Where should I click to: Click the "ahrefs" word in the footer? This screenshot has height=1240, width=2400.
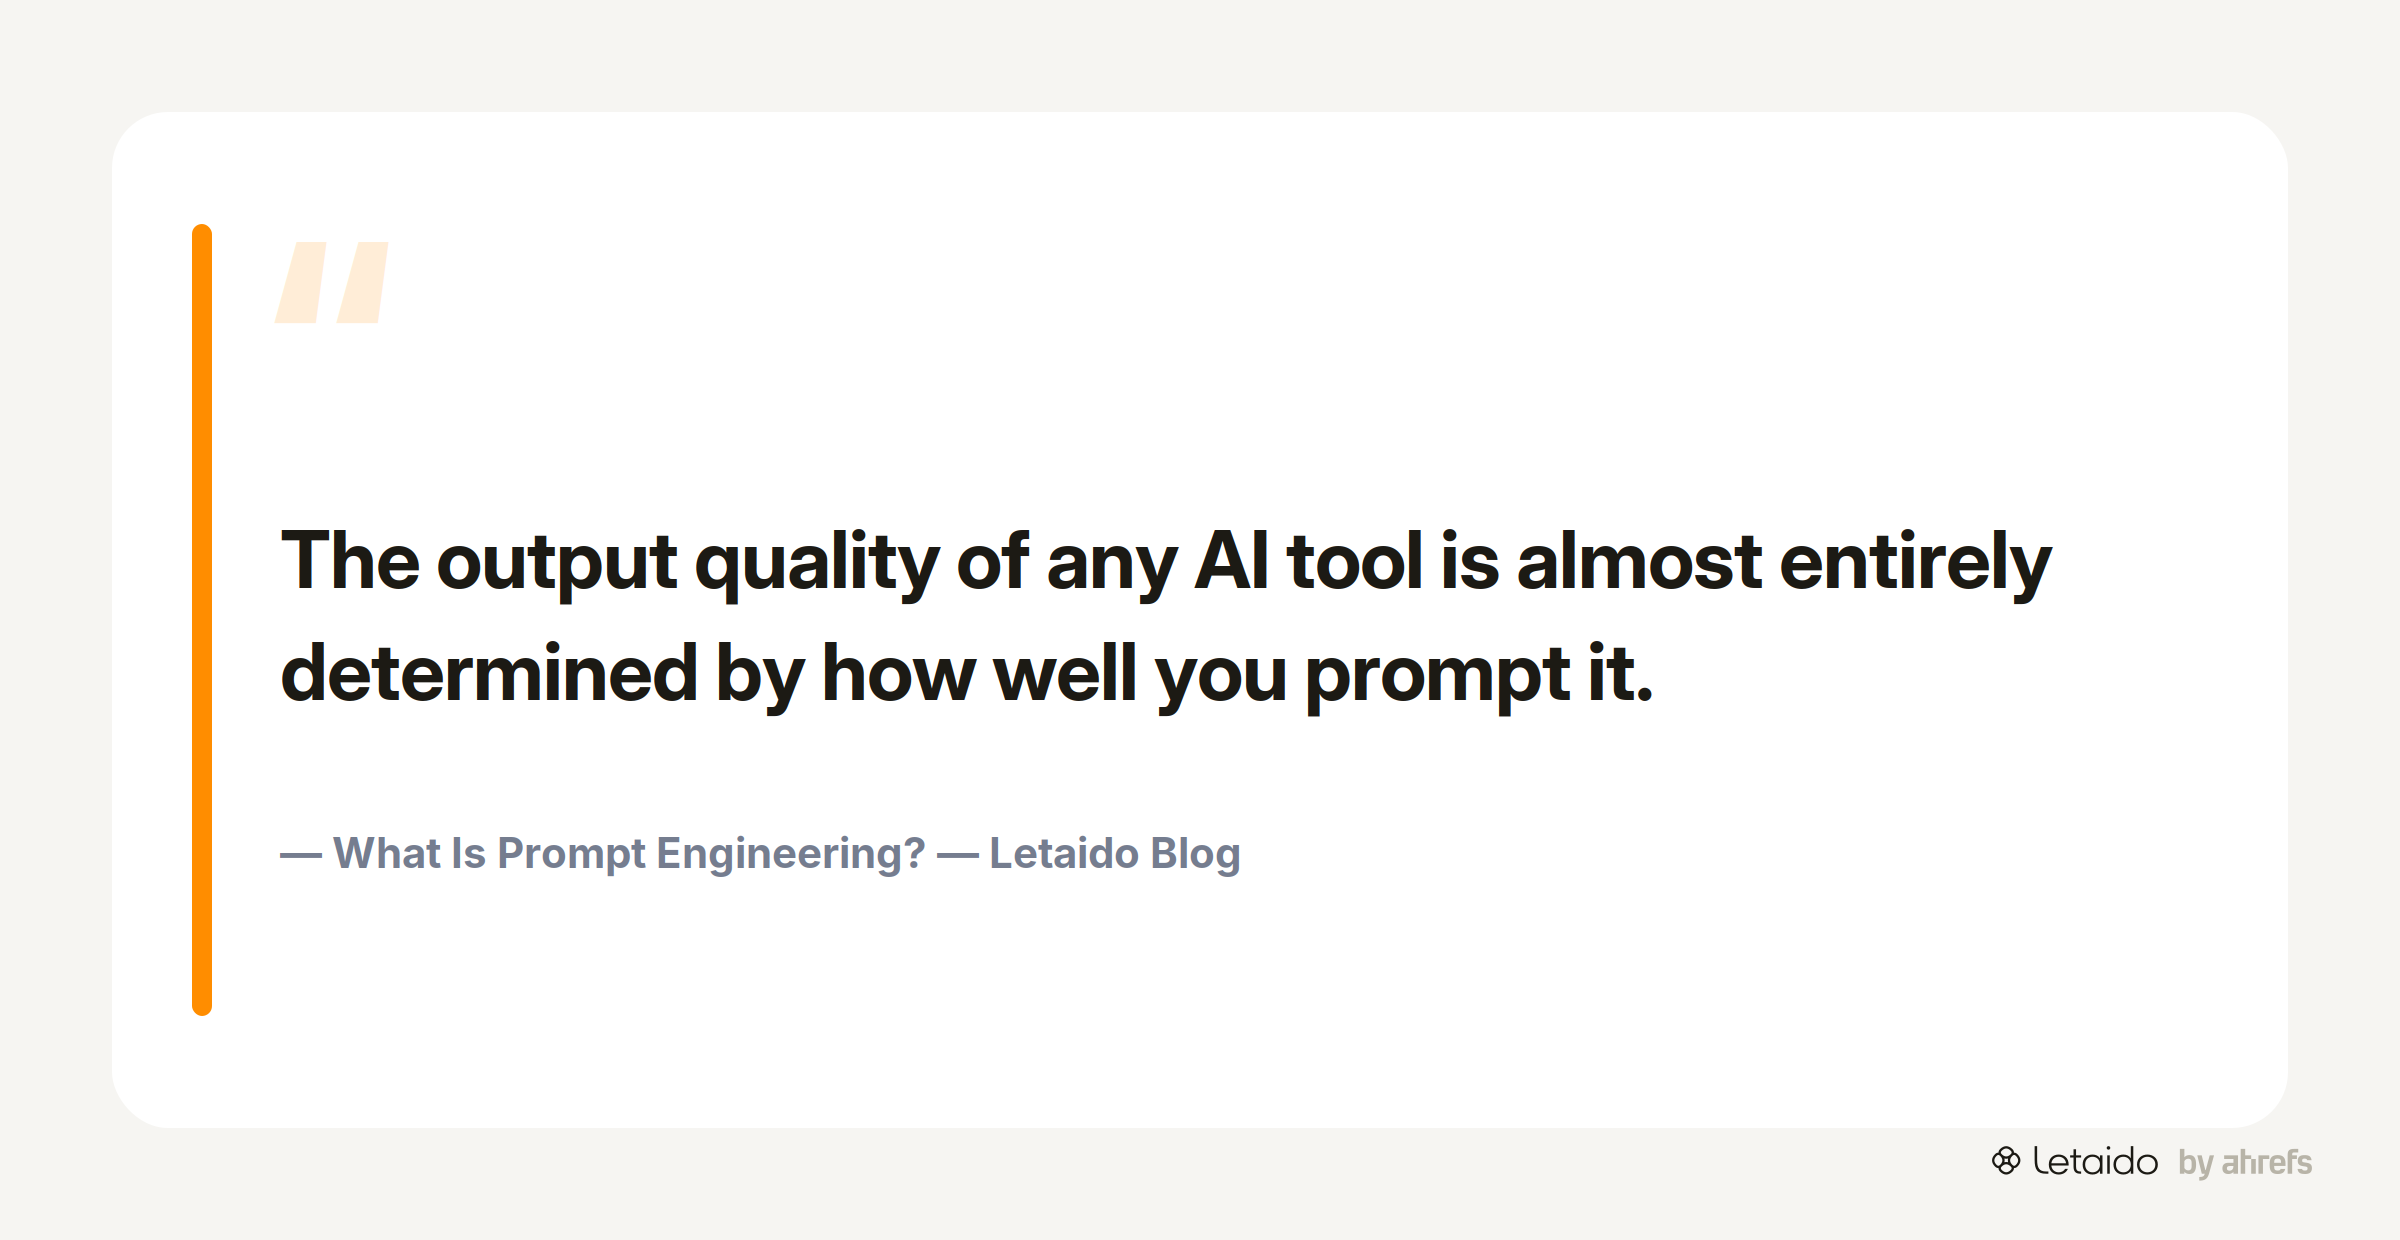tap(2267, 1162)
